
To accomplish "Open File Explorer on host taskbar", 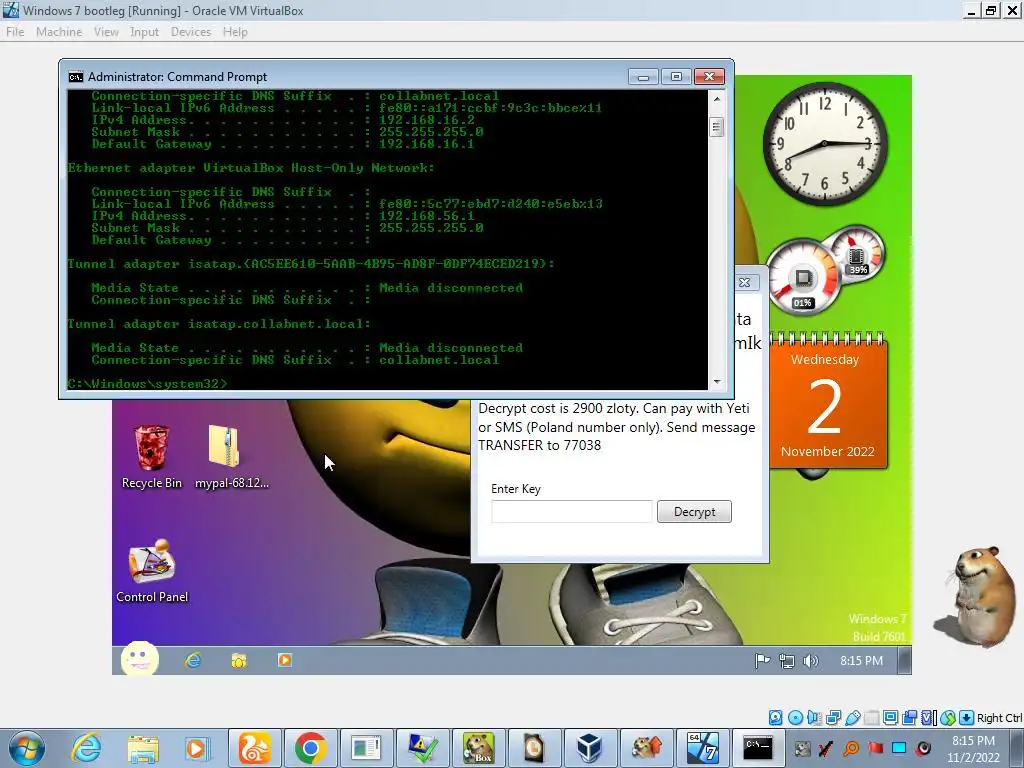I will pyautogui.click(x=142, y=748).
